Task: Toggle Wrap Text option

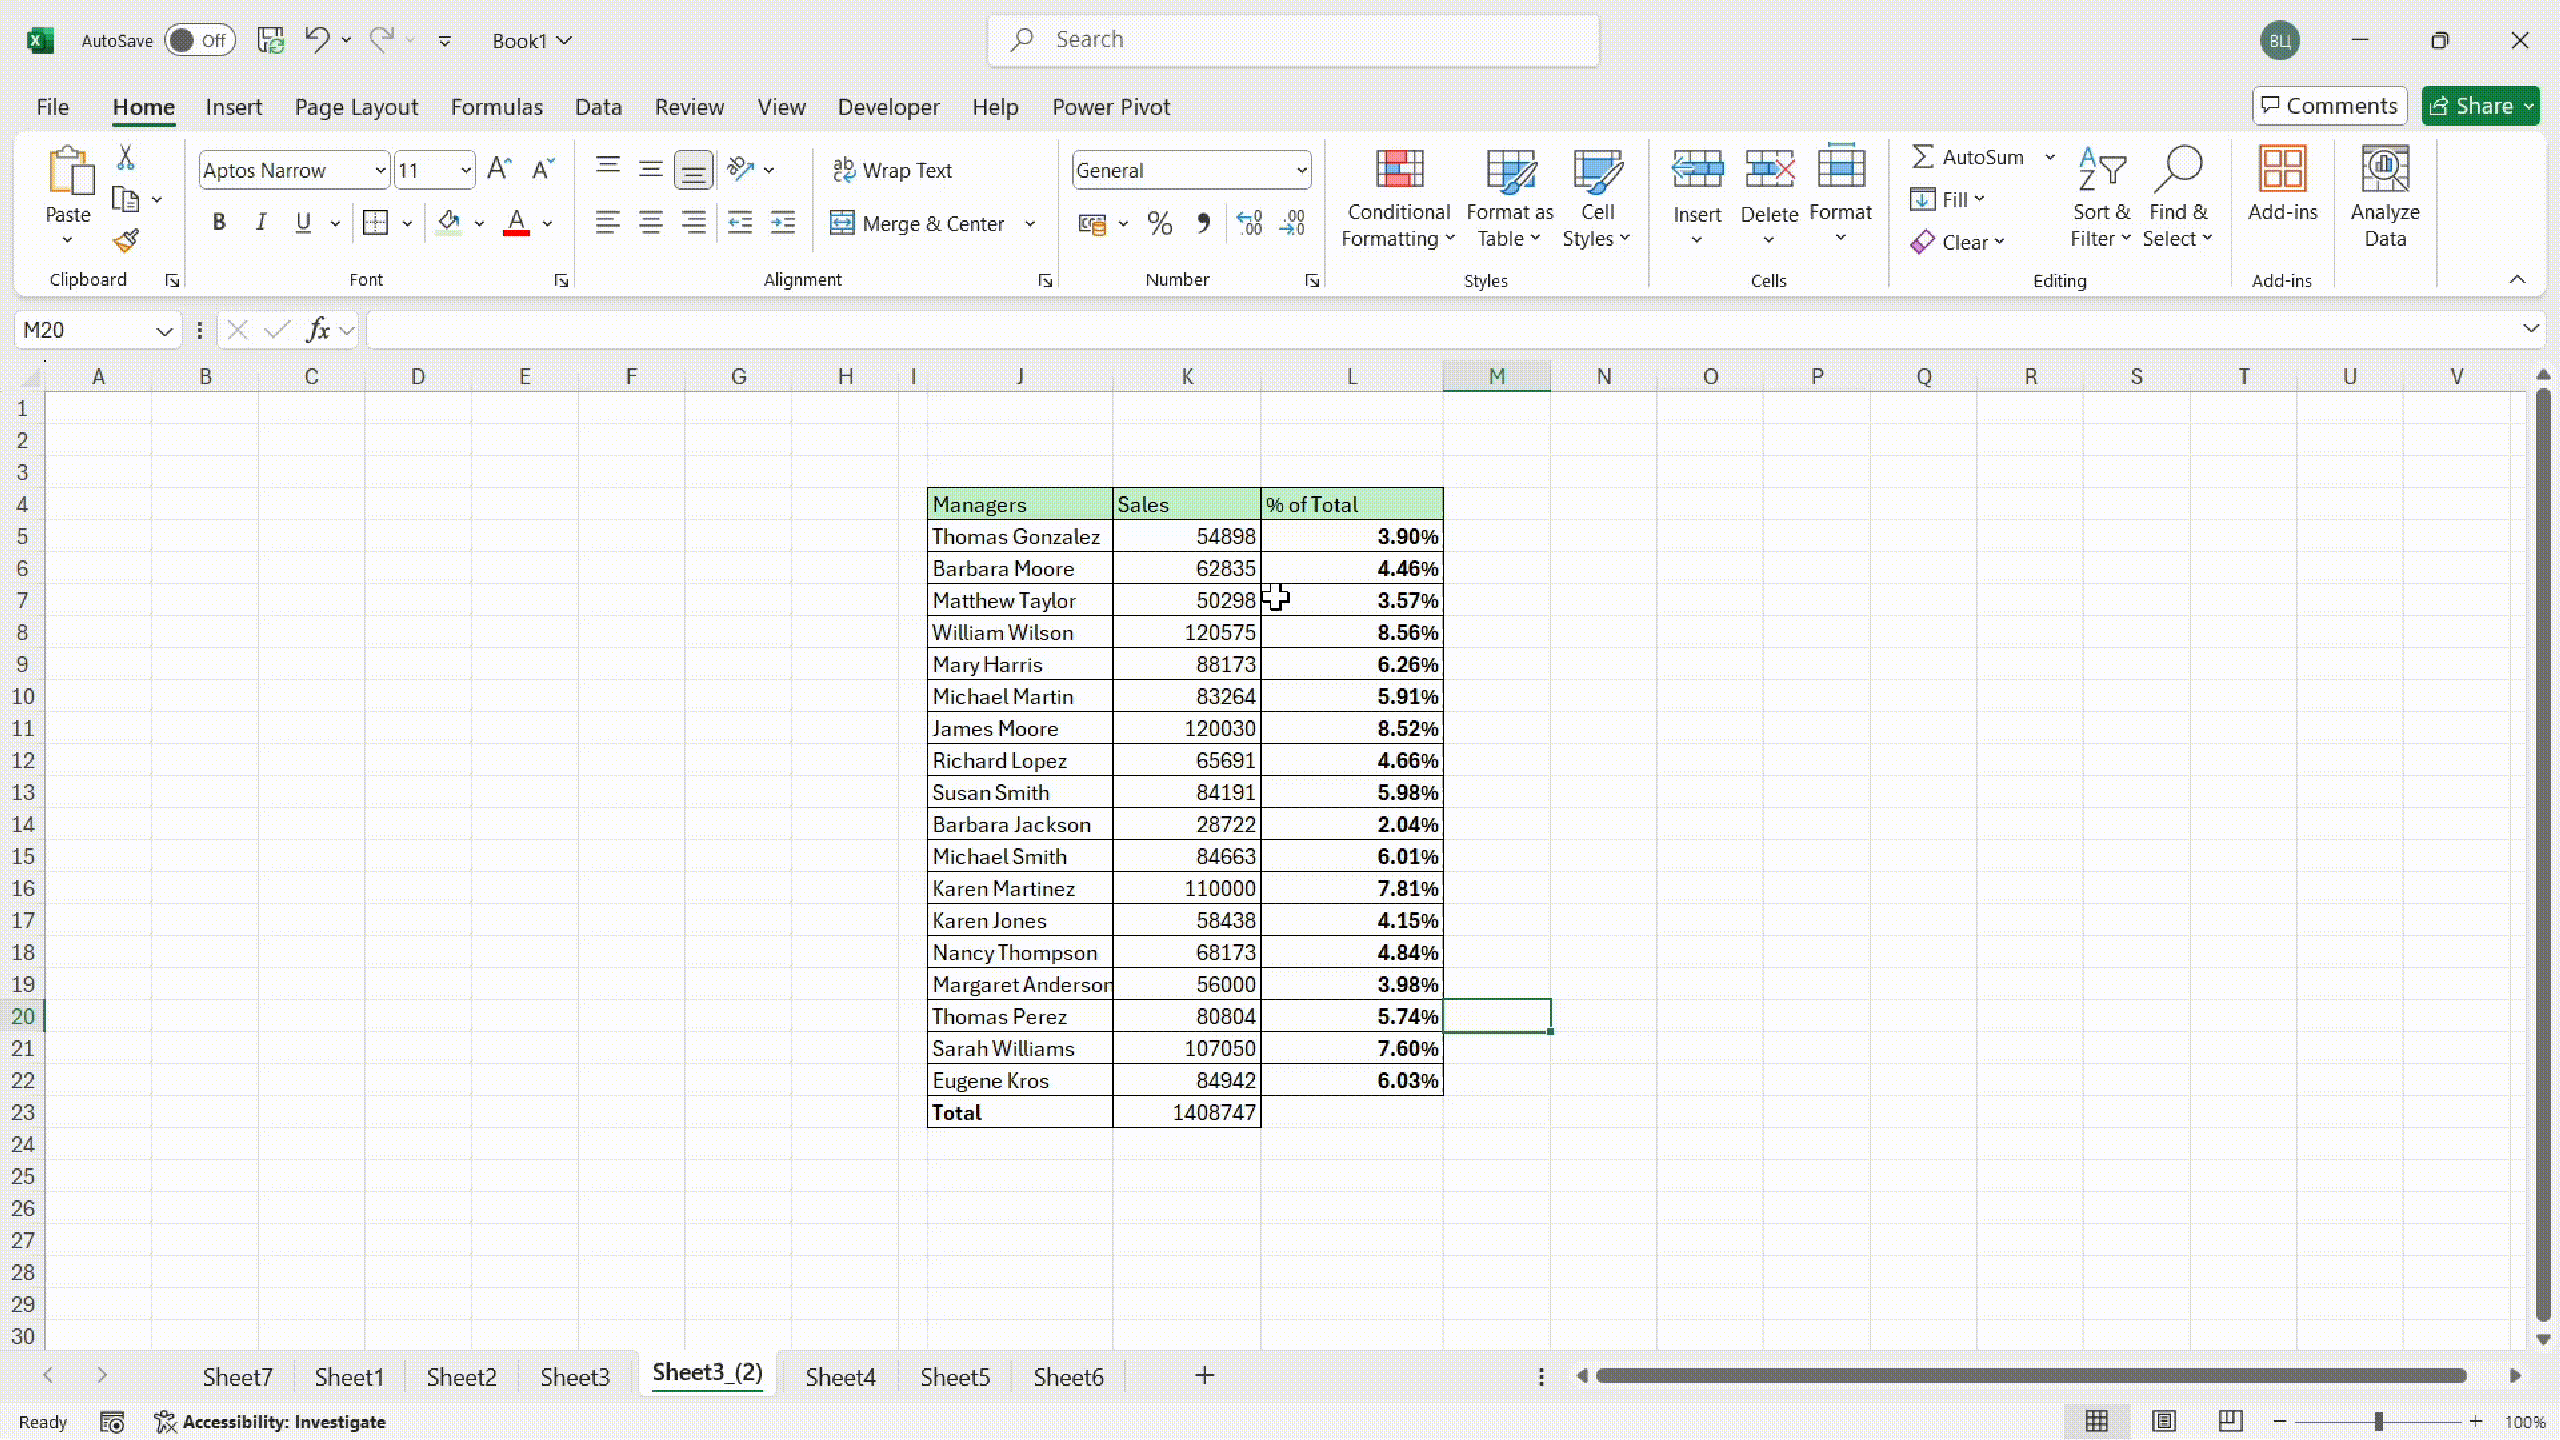Action: click(x=893, y=170)
